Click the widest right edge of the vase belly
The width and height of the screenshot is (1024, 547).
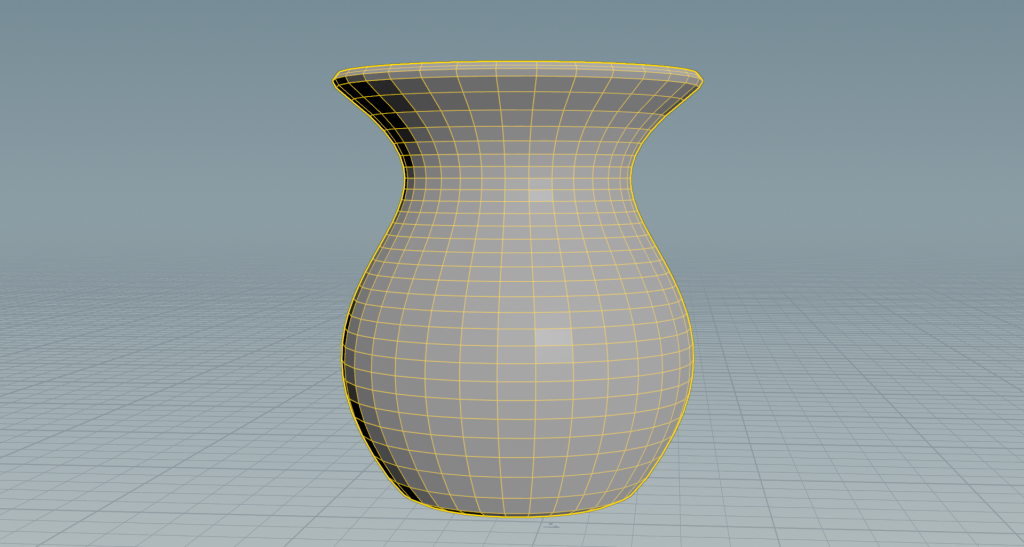pyautogui.click(x=693, y=355)
